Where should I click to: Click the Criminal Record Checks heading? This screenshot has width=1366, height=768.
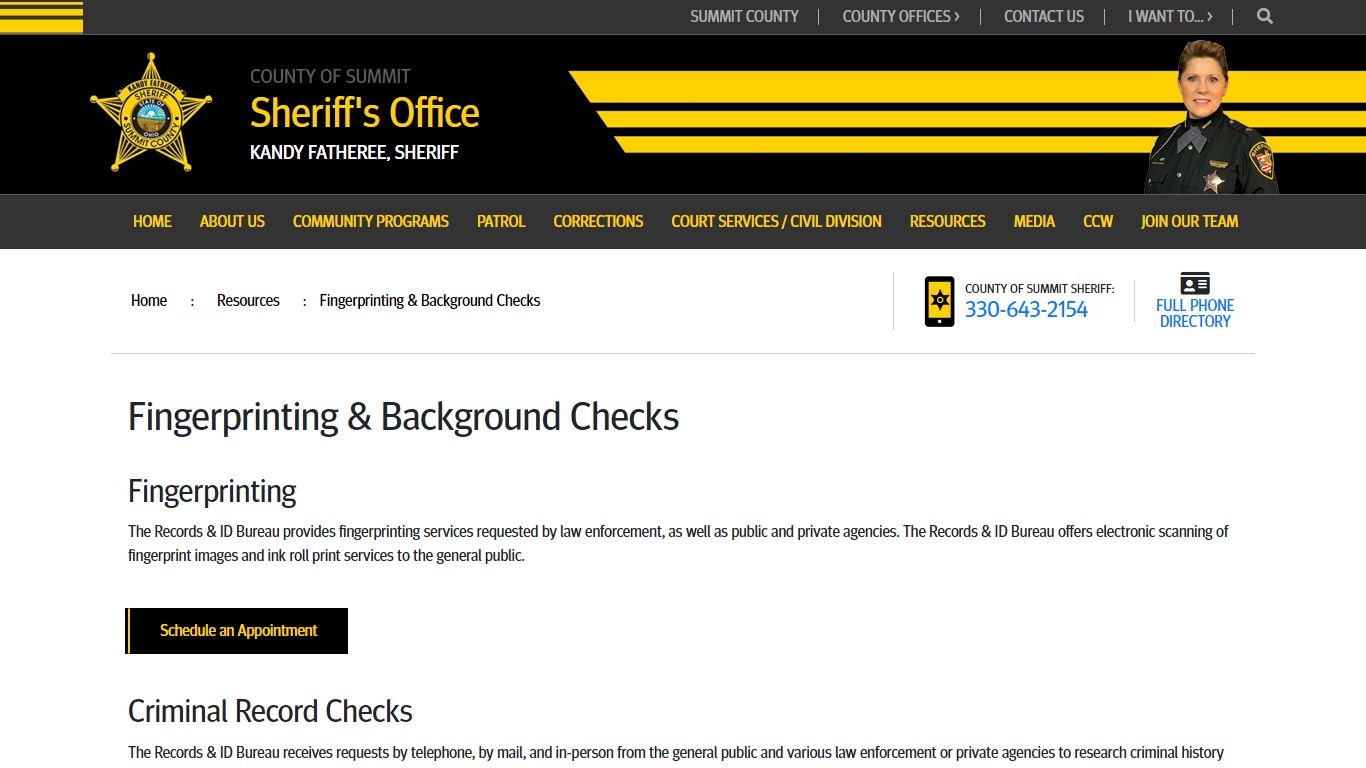(x=270, y=711)
